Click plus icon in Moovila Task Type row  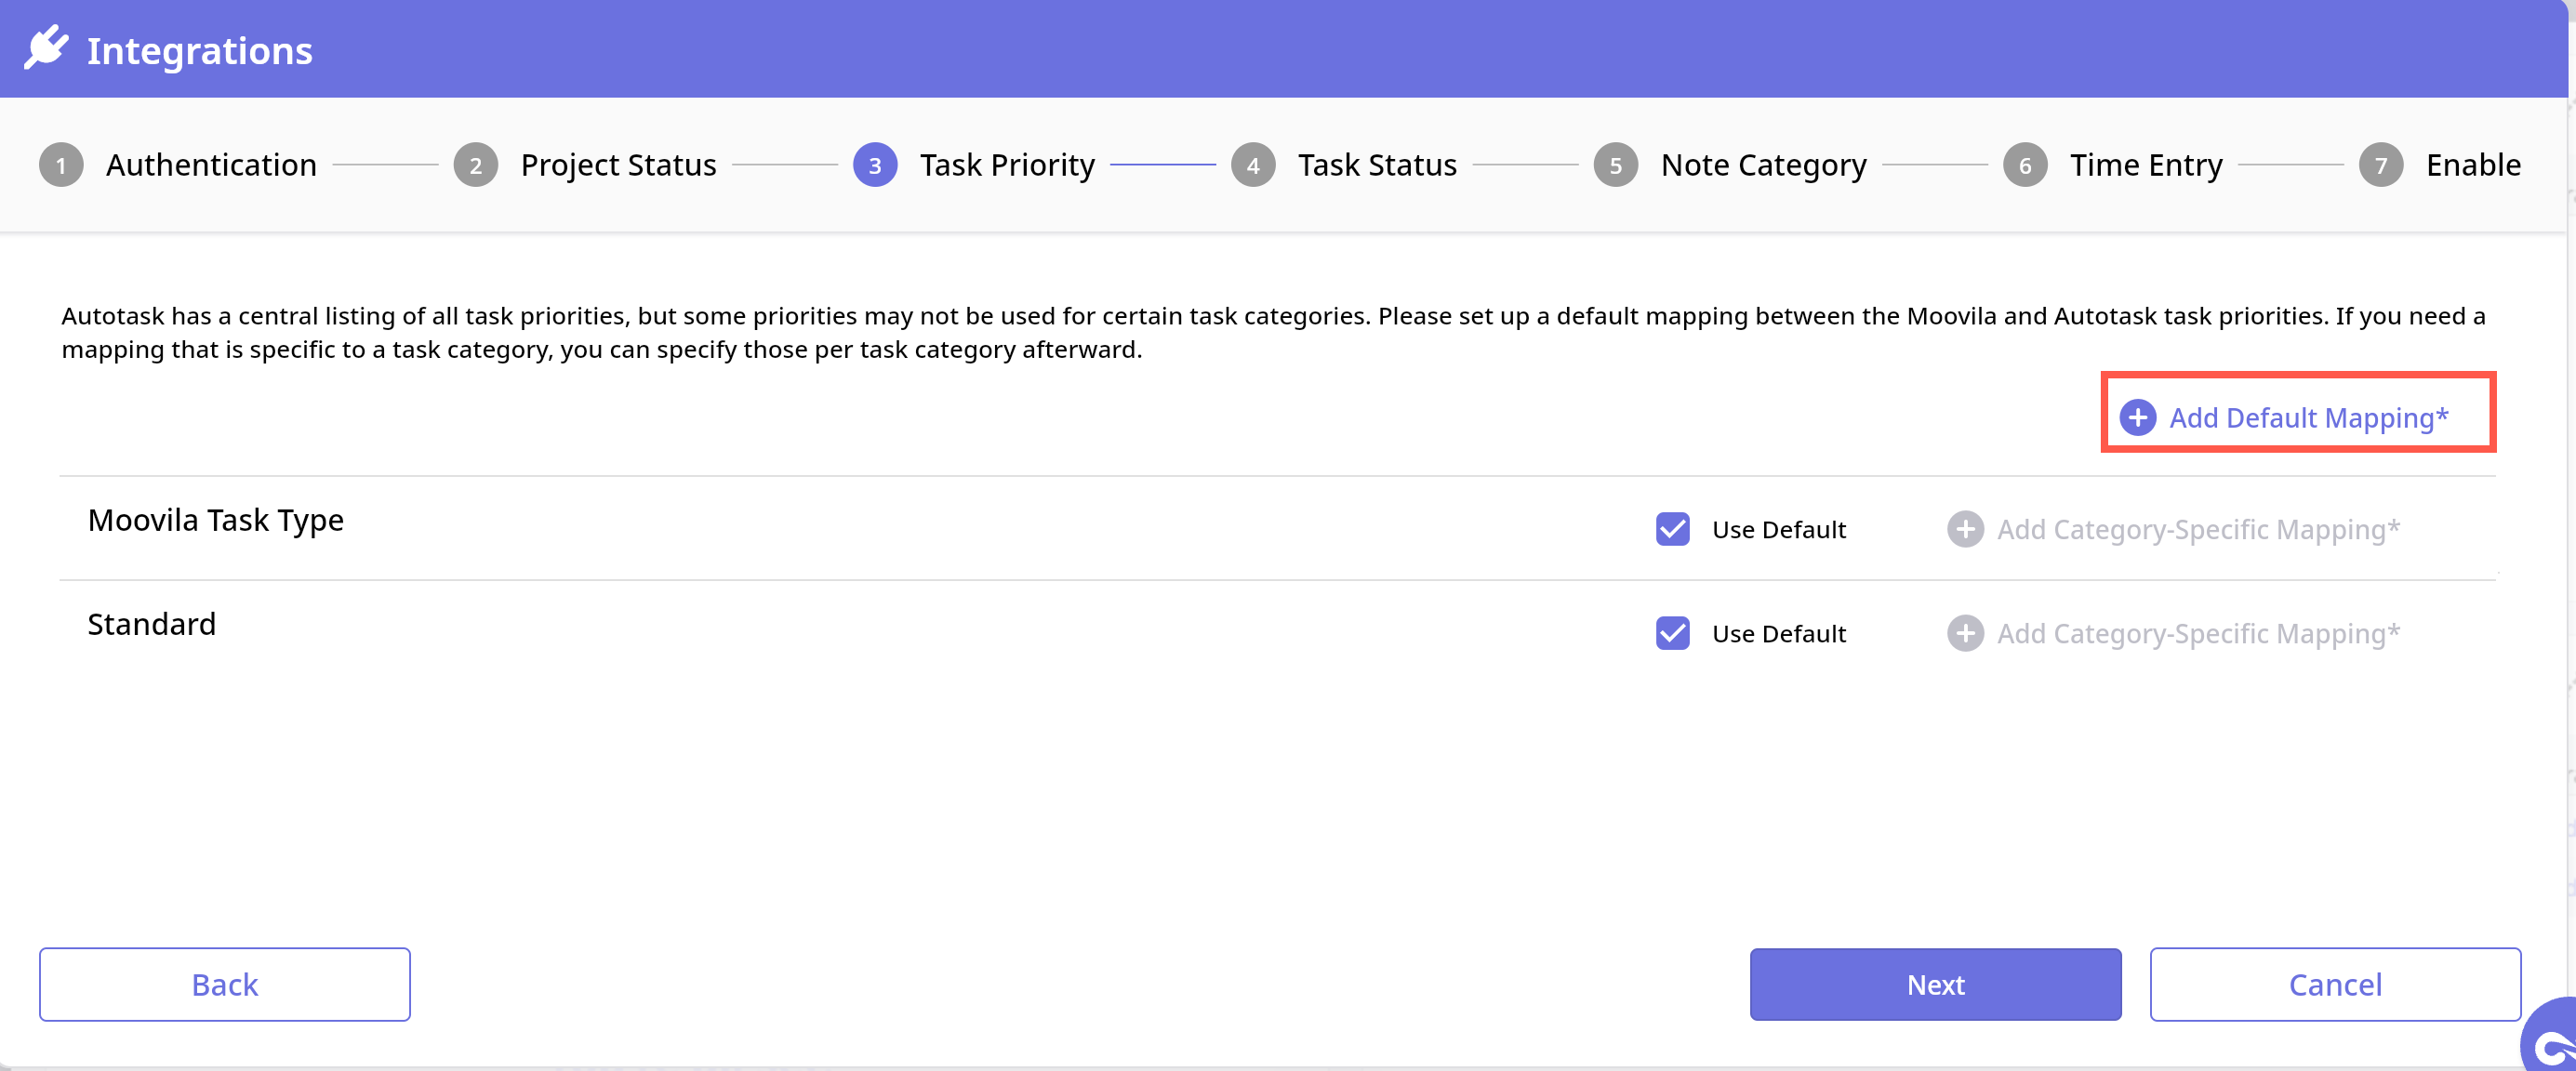point(1964,529)
